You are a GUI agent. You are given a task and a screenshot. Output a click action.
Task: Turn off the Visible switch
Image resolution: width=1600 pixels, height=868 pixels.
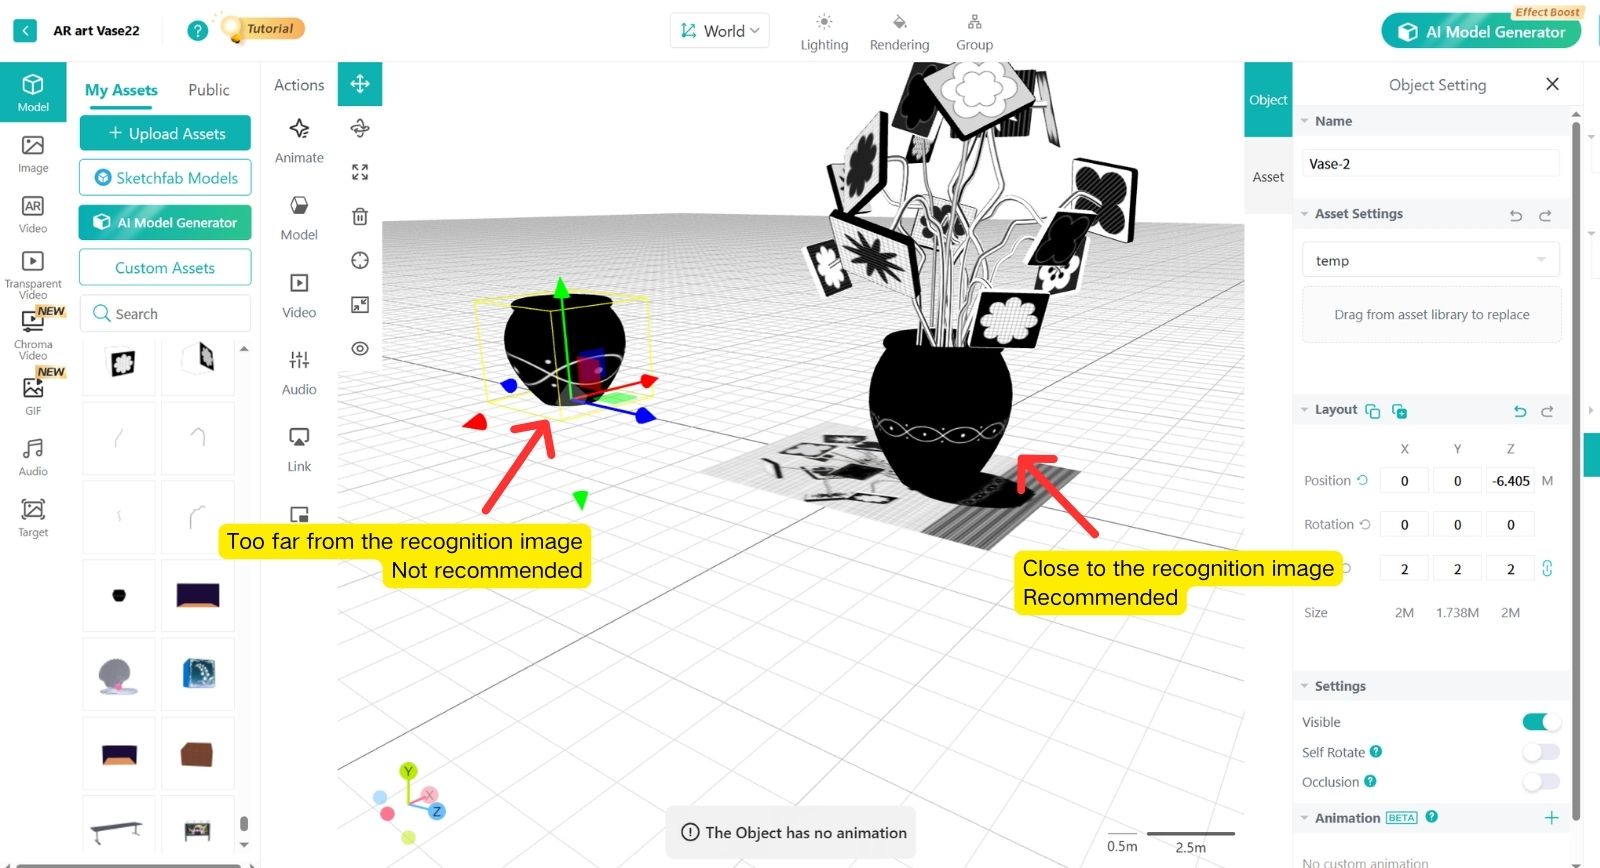coord(1540,722)
